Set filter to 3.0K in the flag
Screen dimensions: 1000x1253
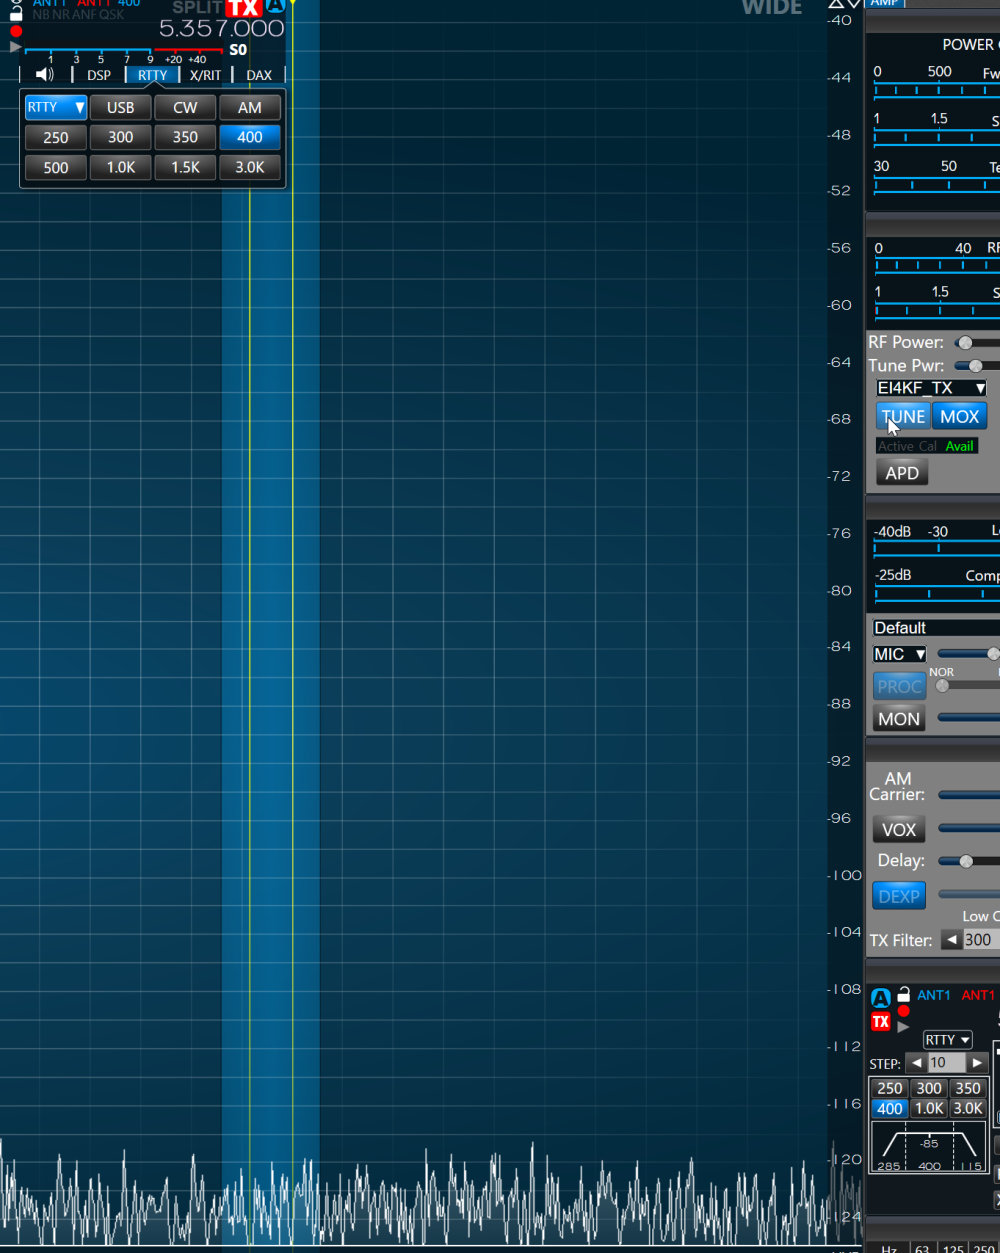coord(250,167)
